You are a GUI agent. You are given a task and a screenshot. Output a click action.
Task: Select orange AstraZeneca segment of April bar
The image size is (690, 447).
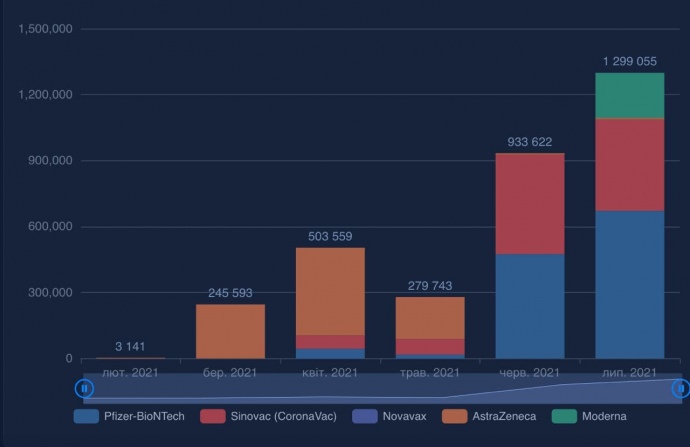[330, 291]
